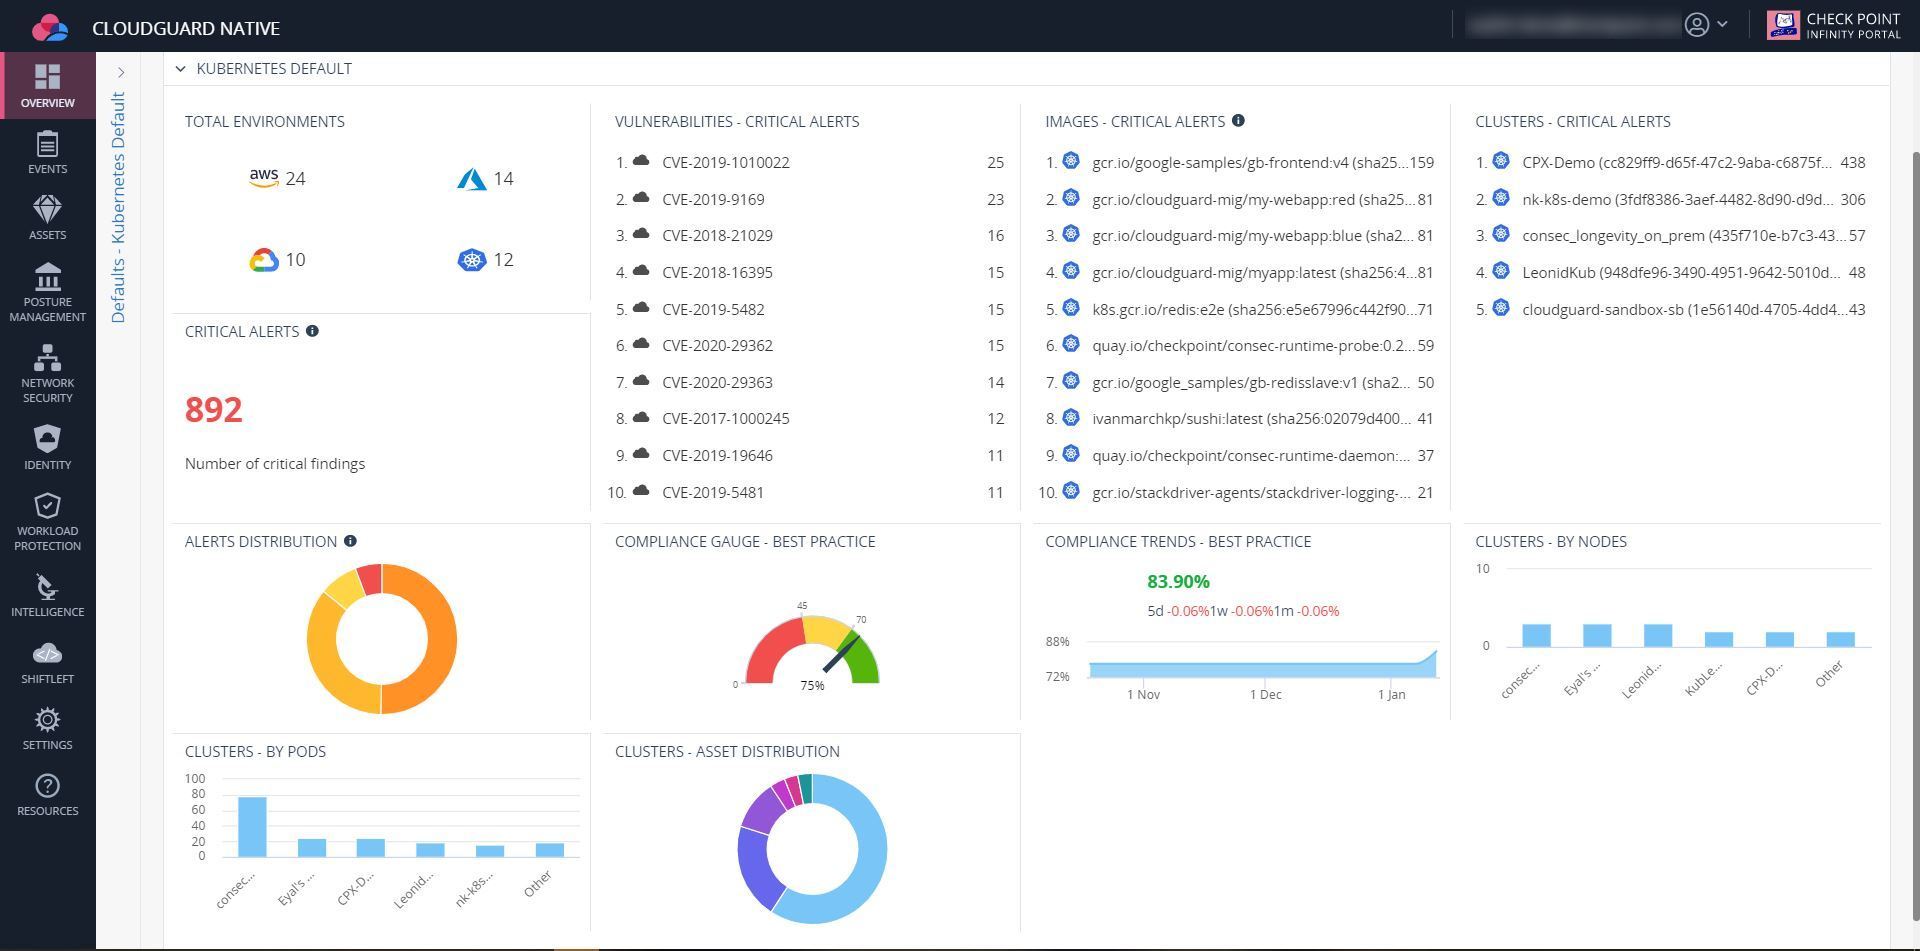The height and width of the screenshot is (951, 1920).
Task: Click Other bar in Clusters By Nodes
Action: click(x=1840, y=639)
